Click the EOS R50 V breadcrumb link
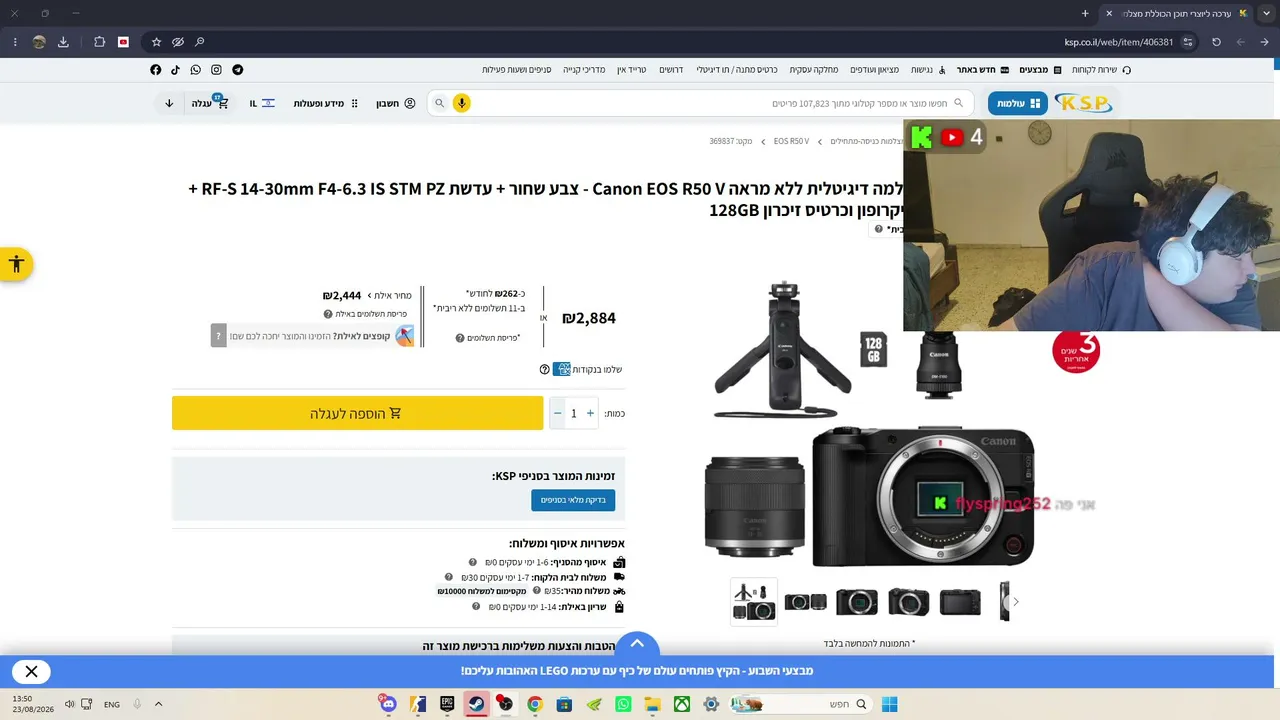Screen dimensions: 1280x720 click(x=791, y=142)
